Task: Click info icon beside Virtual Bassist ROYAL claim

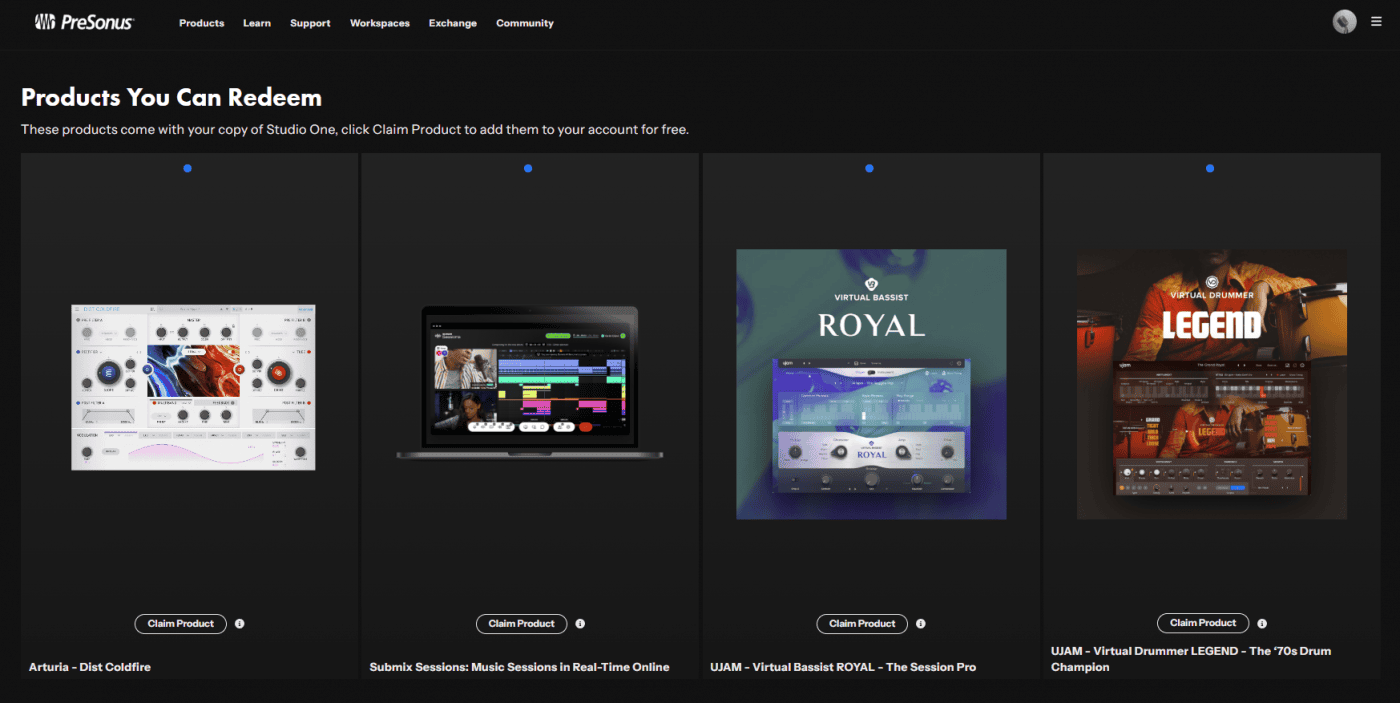Action: [921, 624]
